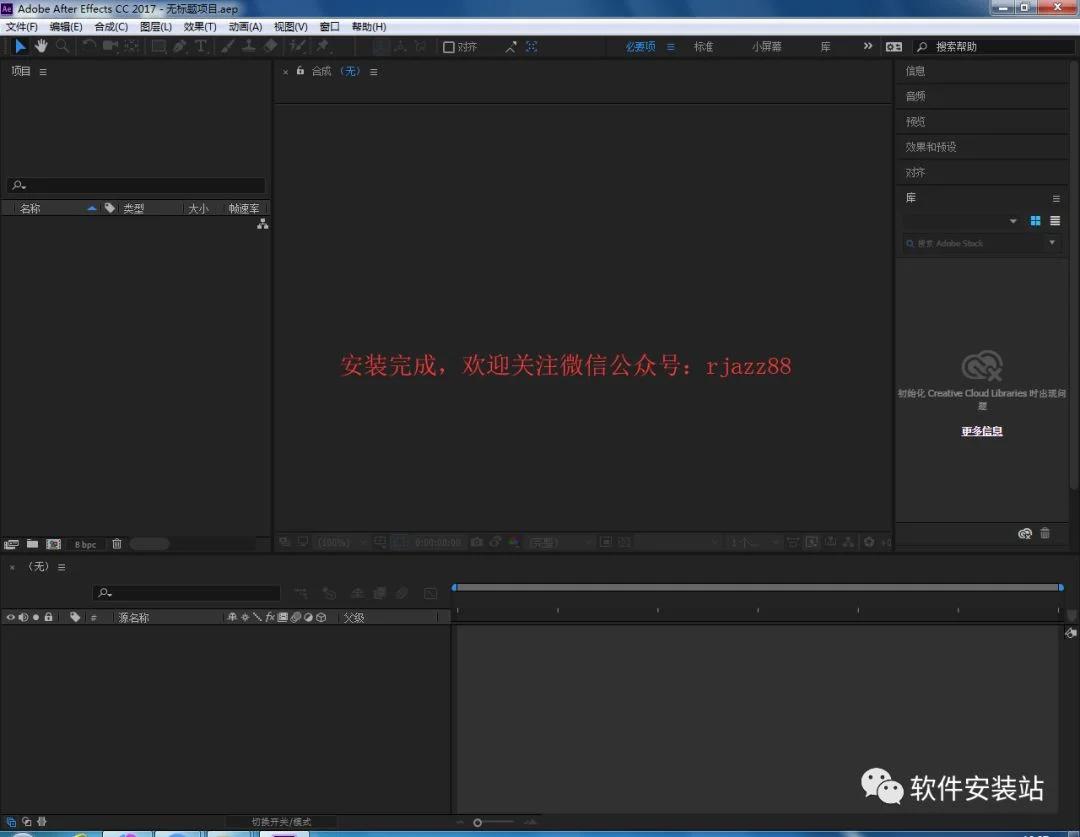Switch to the 标准 workspace
Viewport: 1080px width, 837px height.
[x=703, y=47]
